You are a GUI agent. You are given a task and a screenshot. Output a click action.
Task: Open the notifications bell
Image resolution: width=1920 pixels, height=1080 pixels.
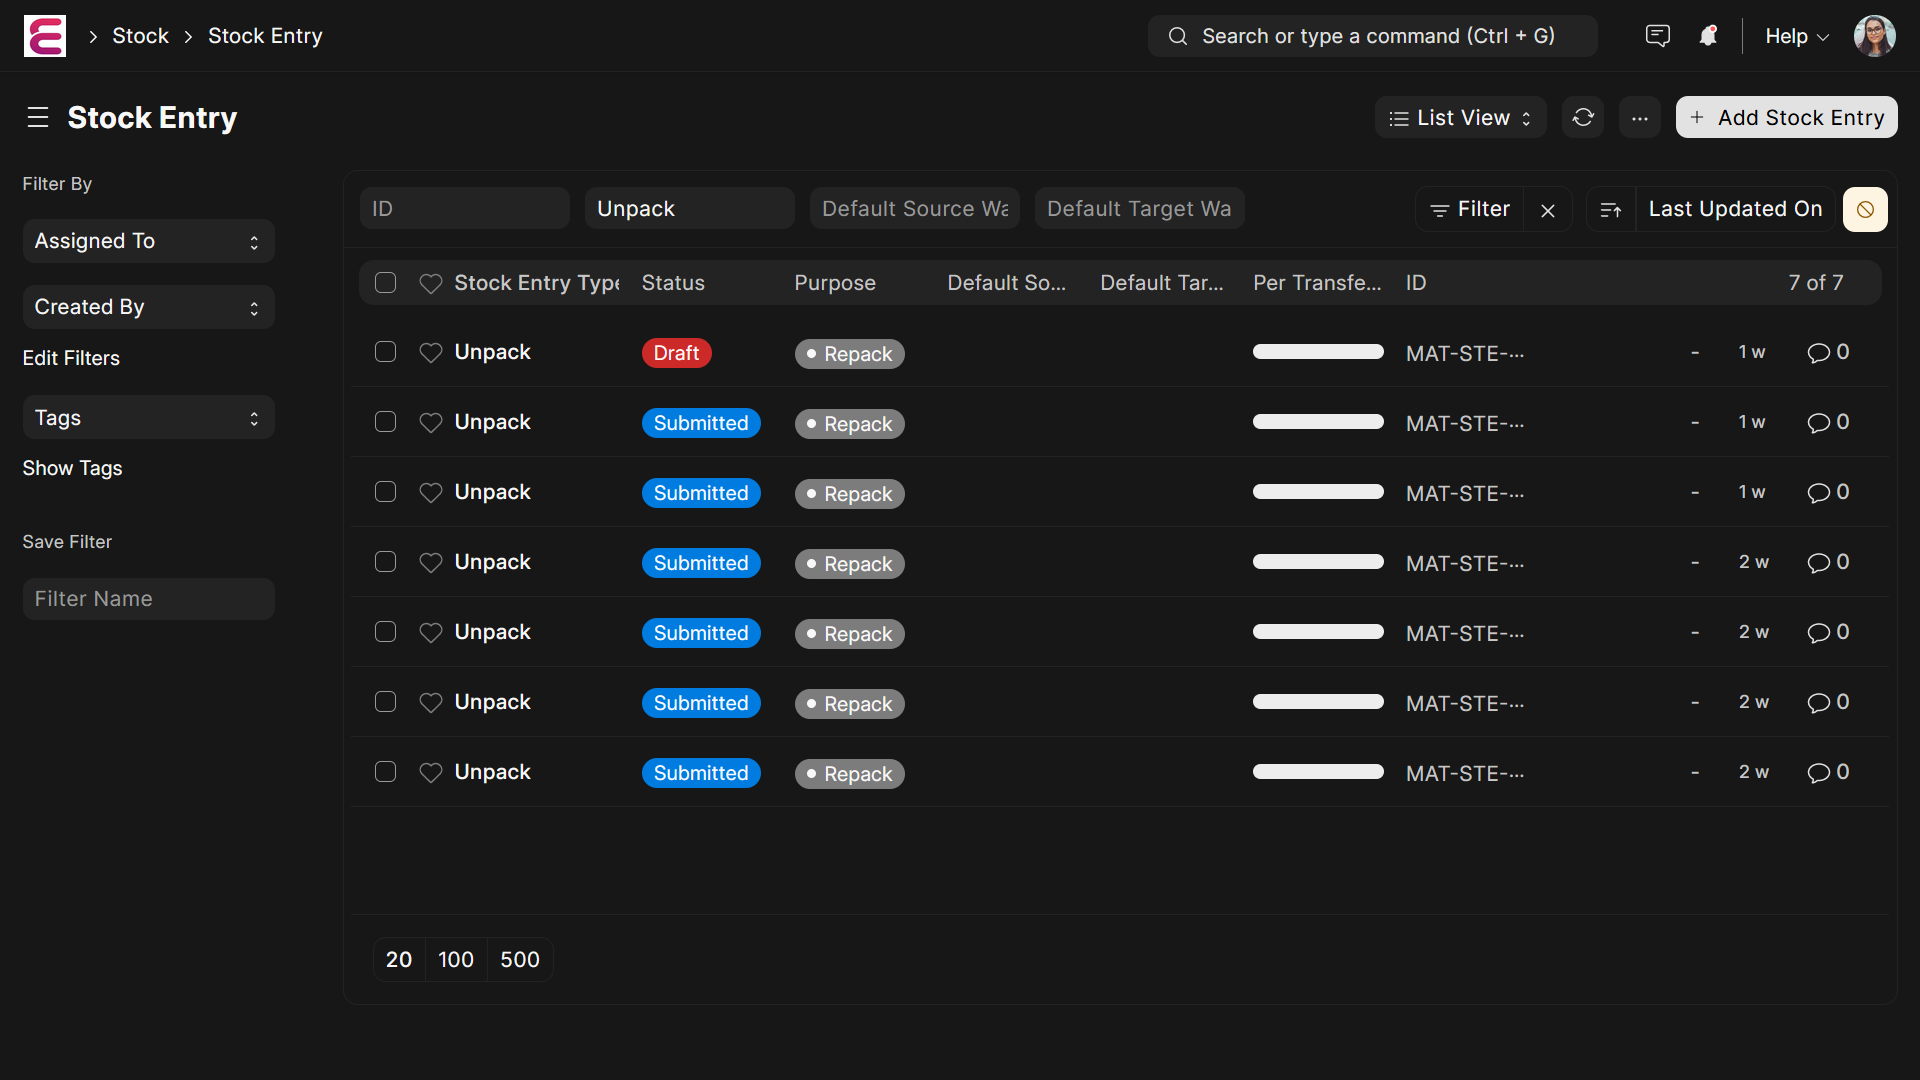(x=1709, y=35)
